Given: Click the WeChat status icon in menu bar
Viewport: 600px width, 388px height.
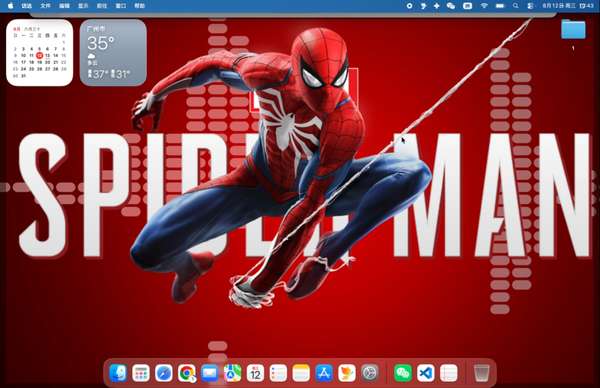Looking at the screenshot, I should (451, 6).
